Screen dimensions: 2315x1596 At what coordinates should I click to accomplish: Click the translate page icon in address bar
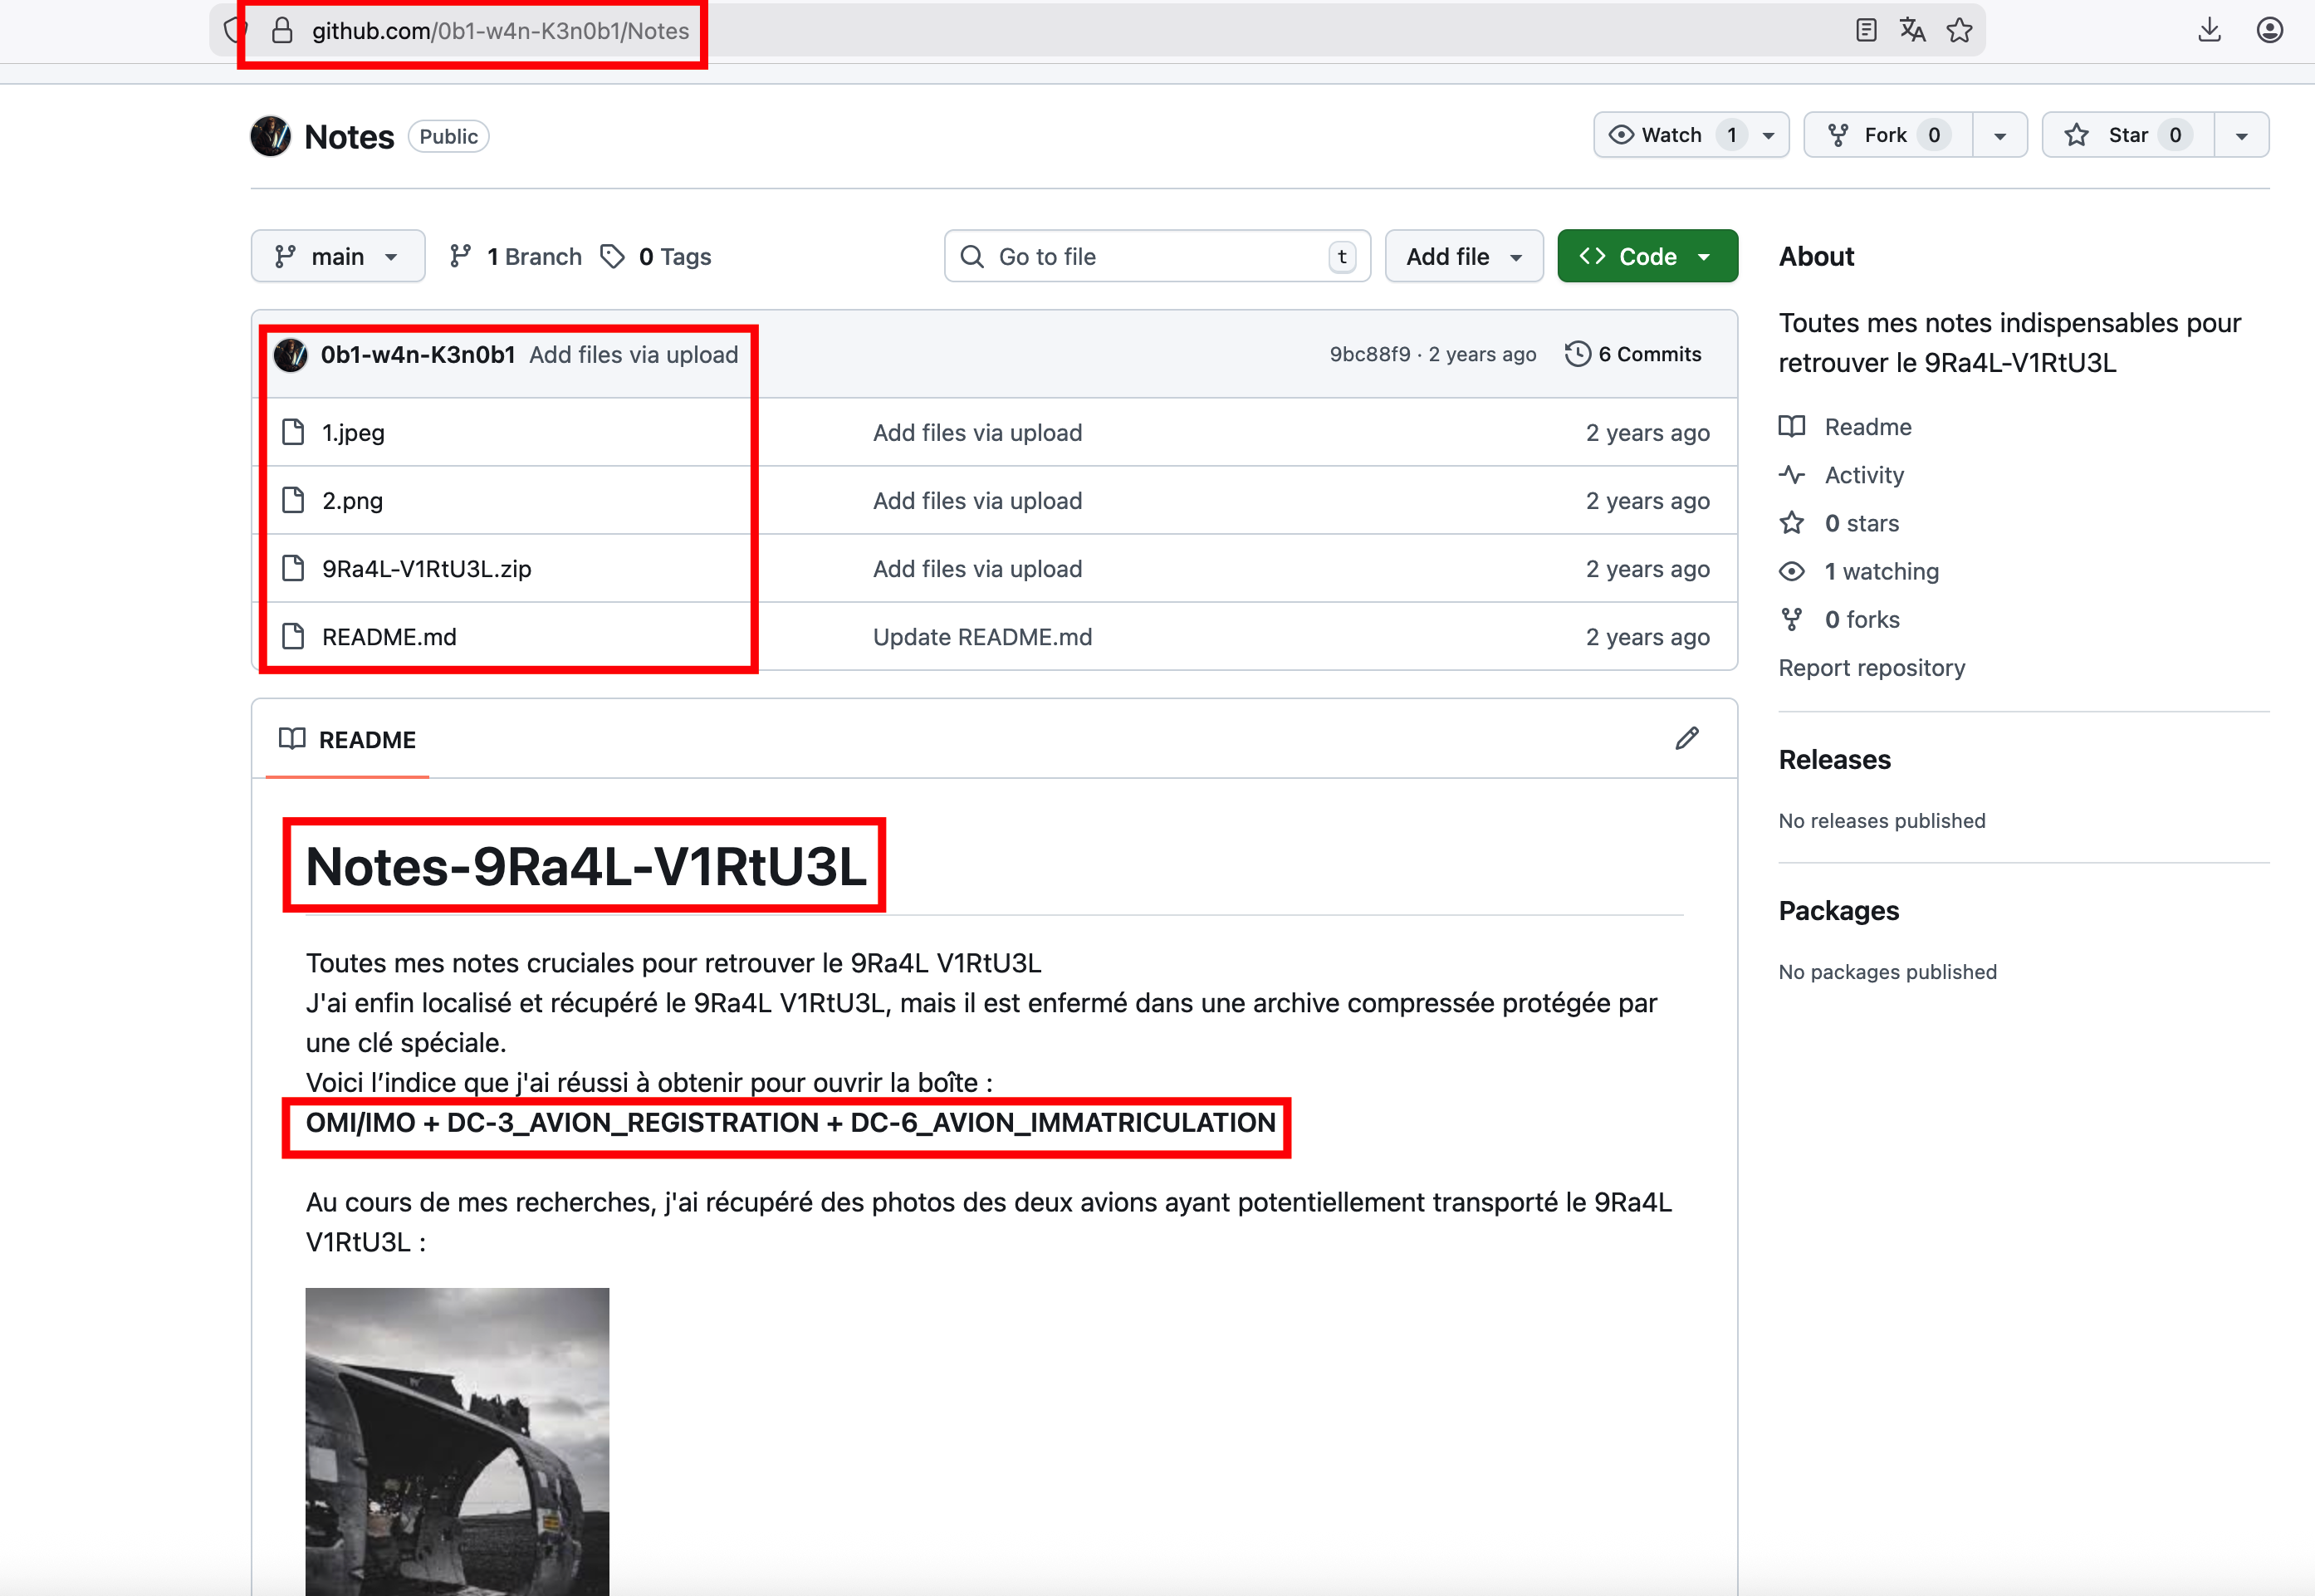click(x=1913, y=30)
